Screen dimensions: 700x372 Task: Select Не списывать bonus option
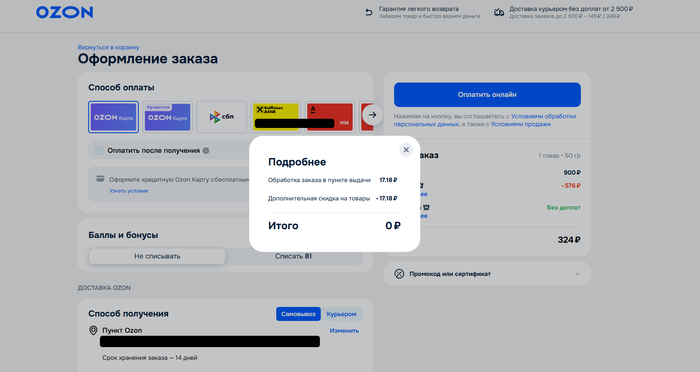[157, 256]
